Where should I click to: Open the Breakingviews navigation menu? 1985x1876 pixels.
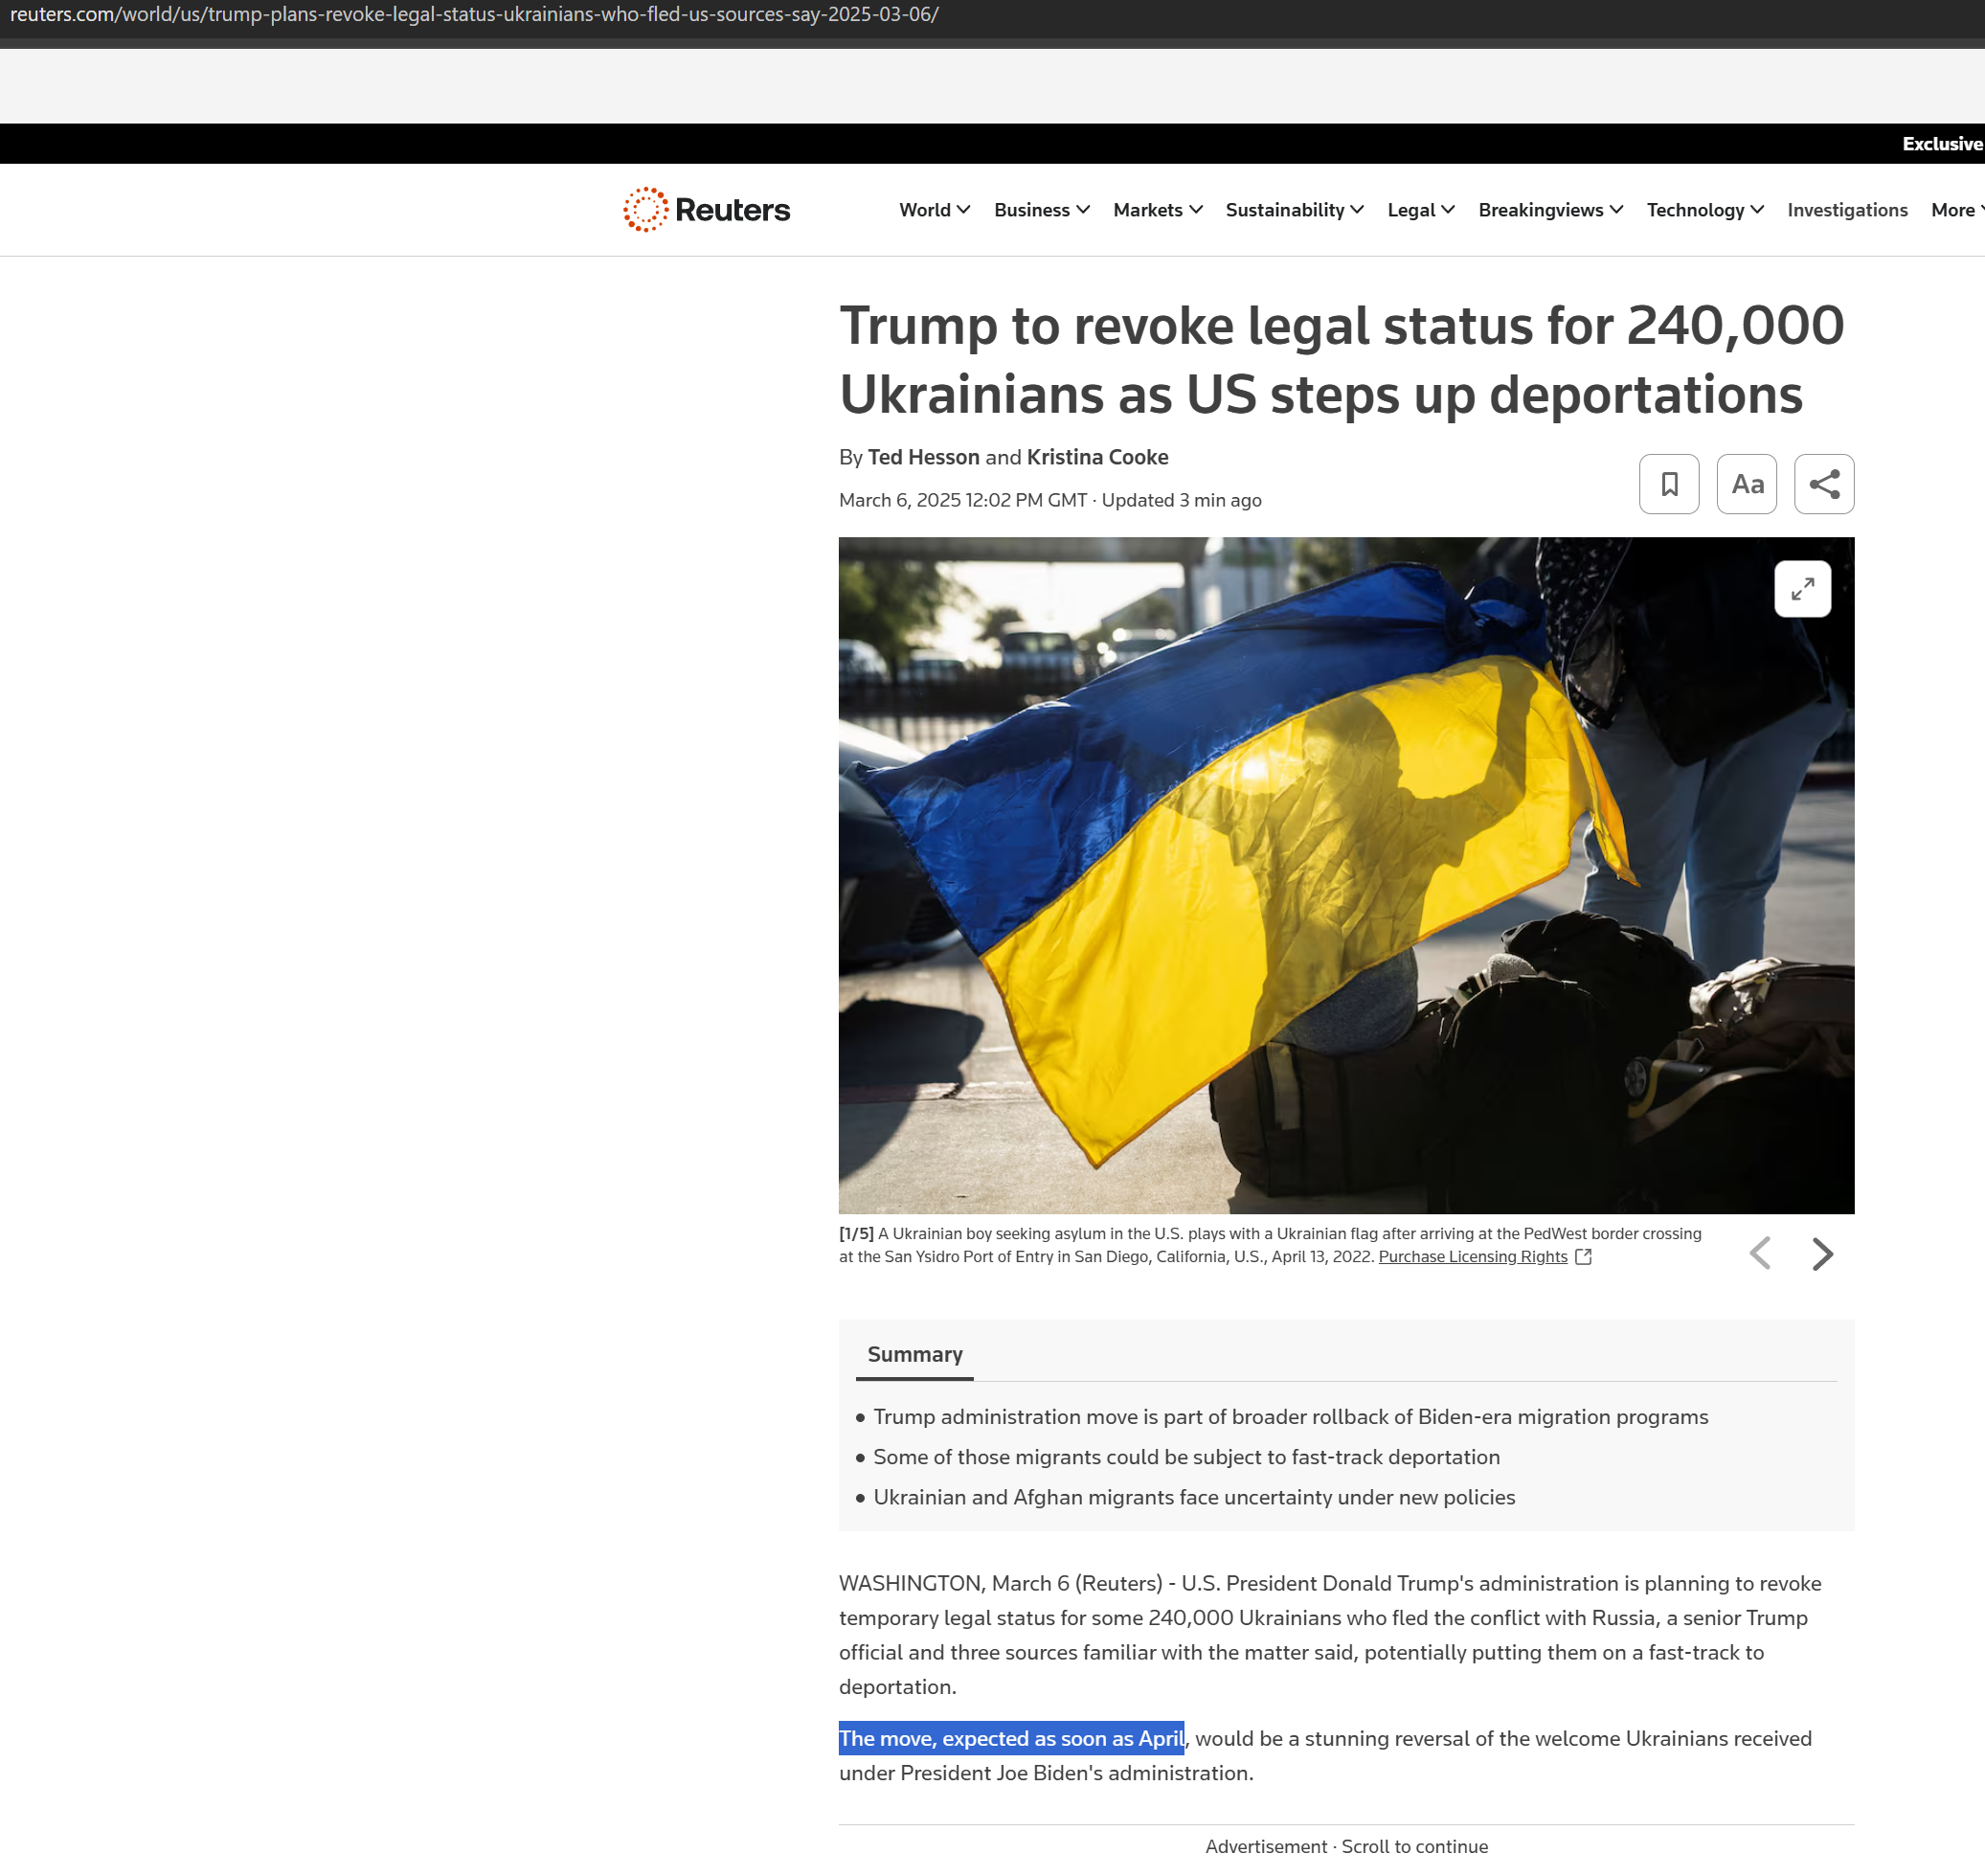1549,210
